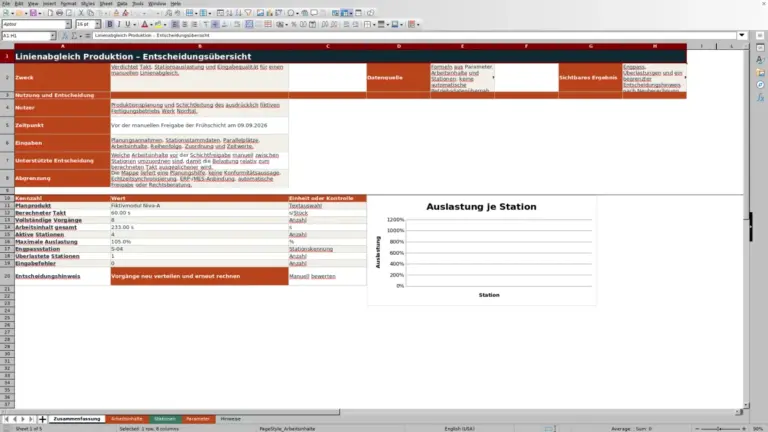Viewport: 768px width, 432px height.
Task: Click the add new sheet plus button
Action: (x=42, y=419)
